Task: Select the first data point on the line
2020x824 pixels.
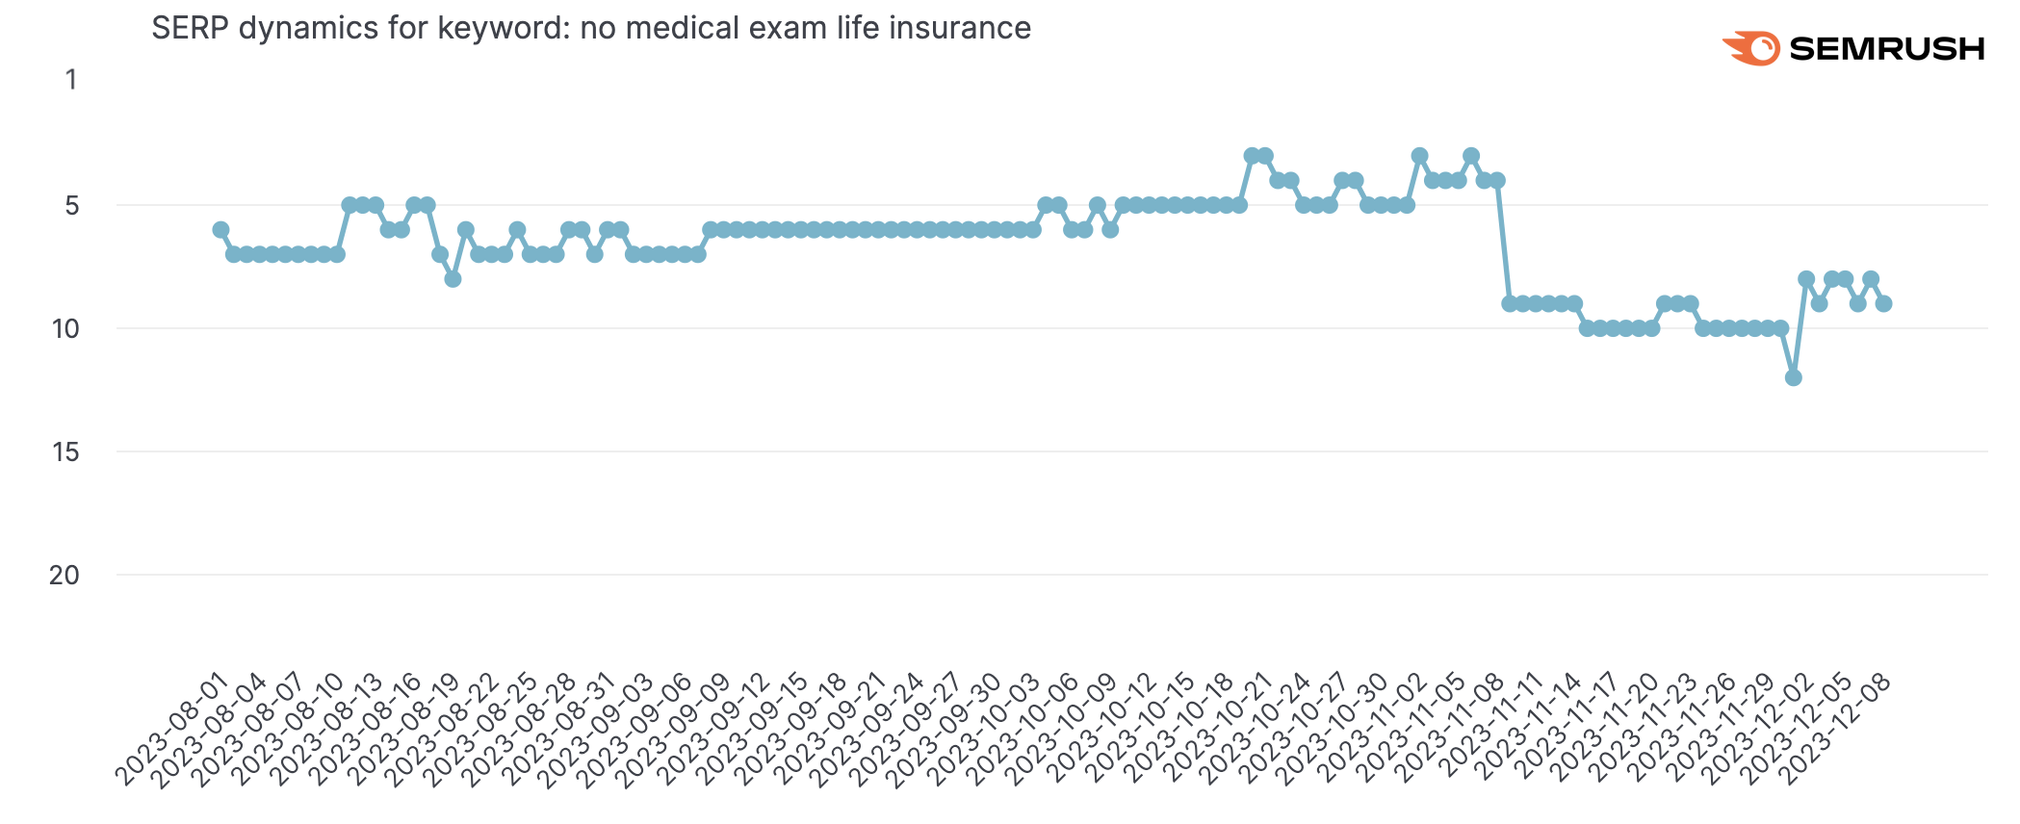Action: (221, 230)
